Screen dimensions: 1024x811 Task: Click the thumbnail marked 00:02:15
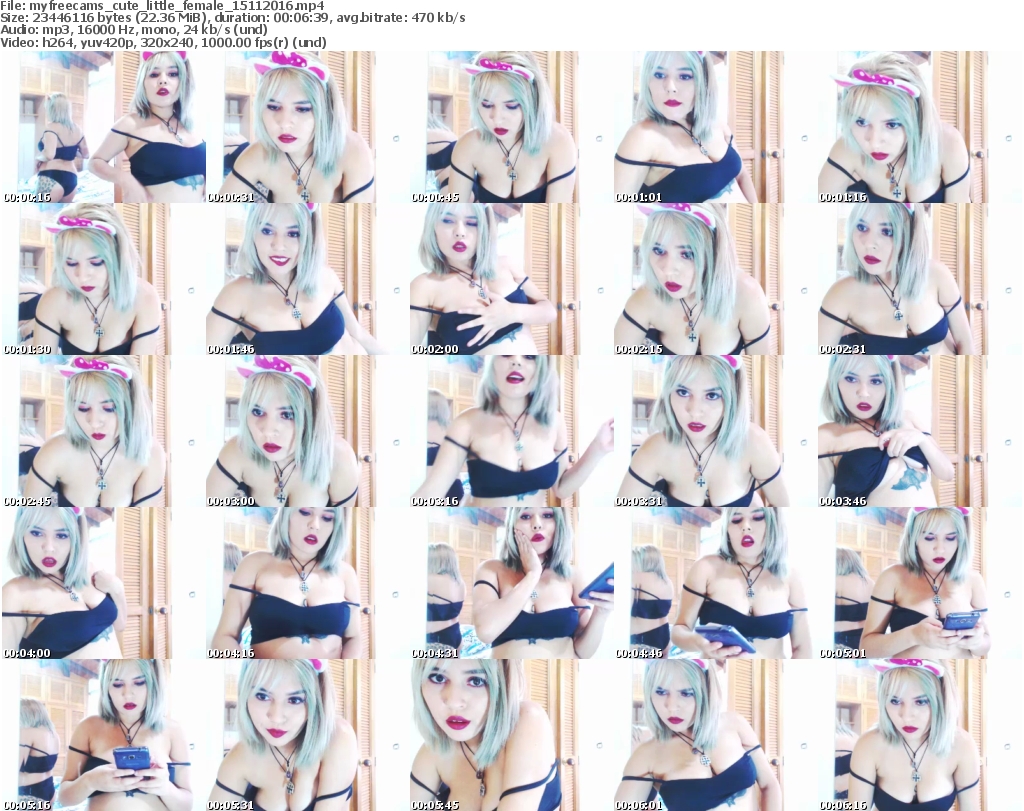(x=716, y=279)
